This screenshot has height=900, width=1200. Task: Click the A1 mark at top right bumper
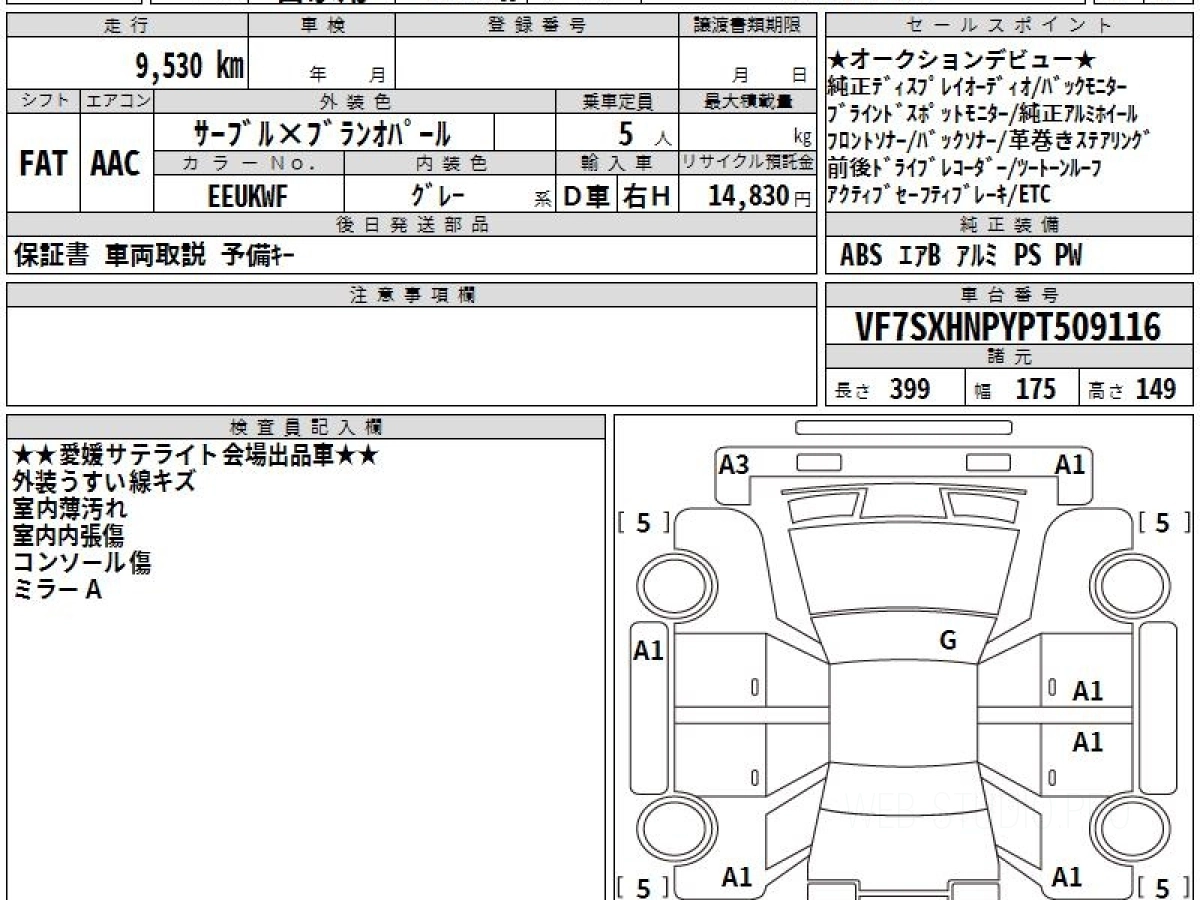click(1070, 464)
